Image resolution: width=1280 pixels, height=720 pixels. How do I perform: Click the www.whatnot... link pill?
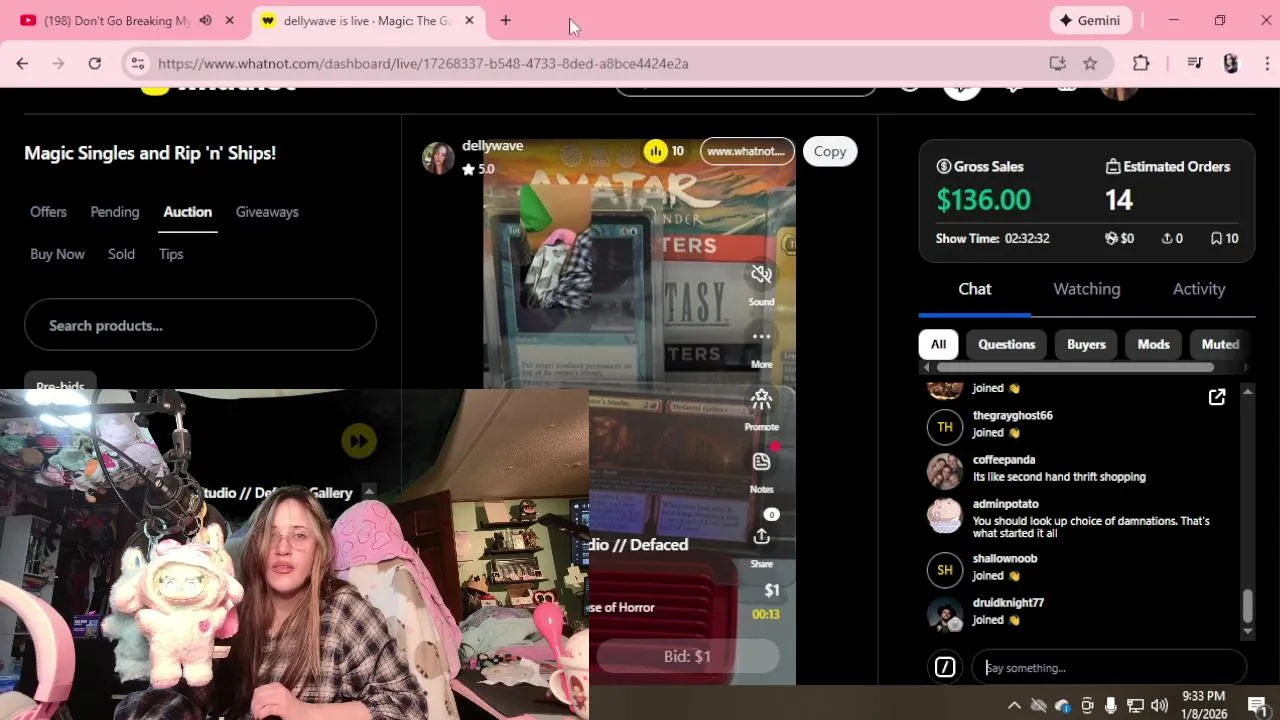(x=747, y=151)
